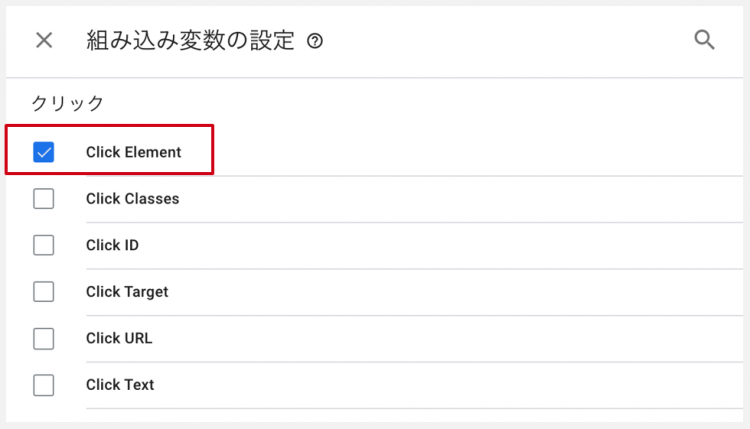Close the built-in variables settings panel

44,40
